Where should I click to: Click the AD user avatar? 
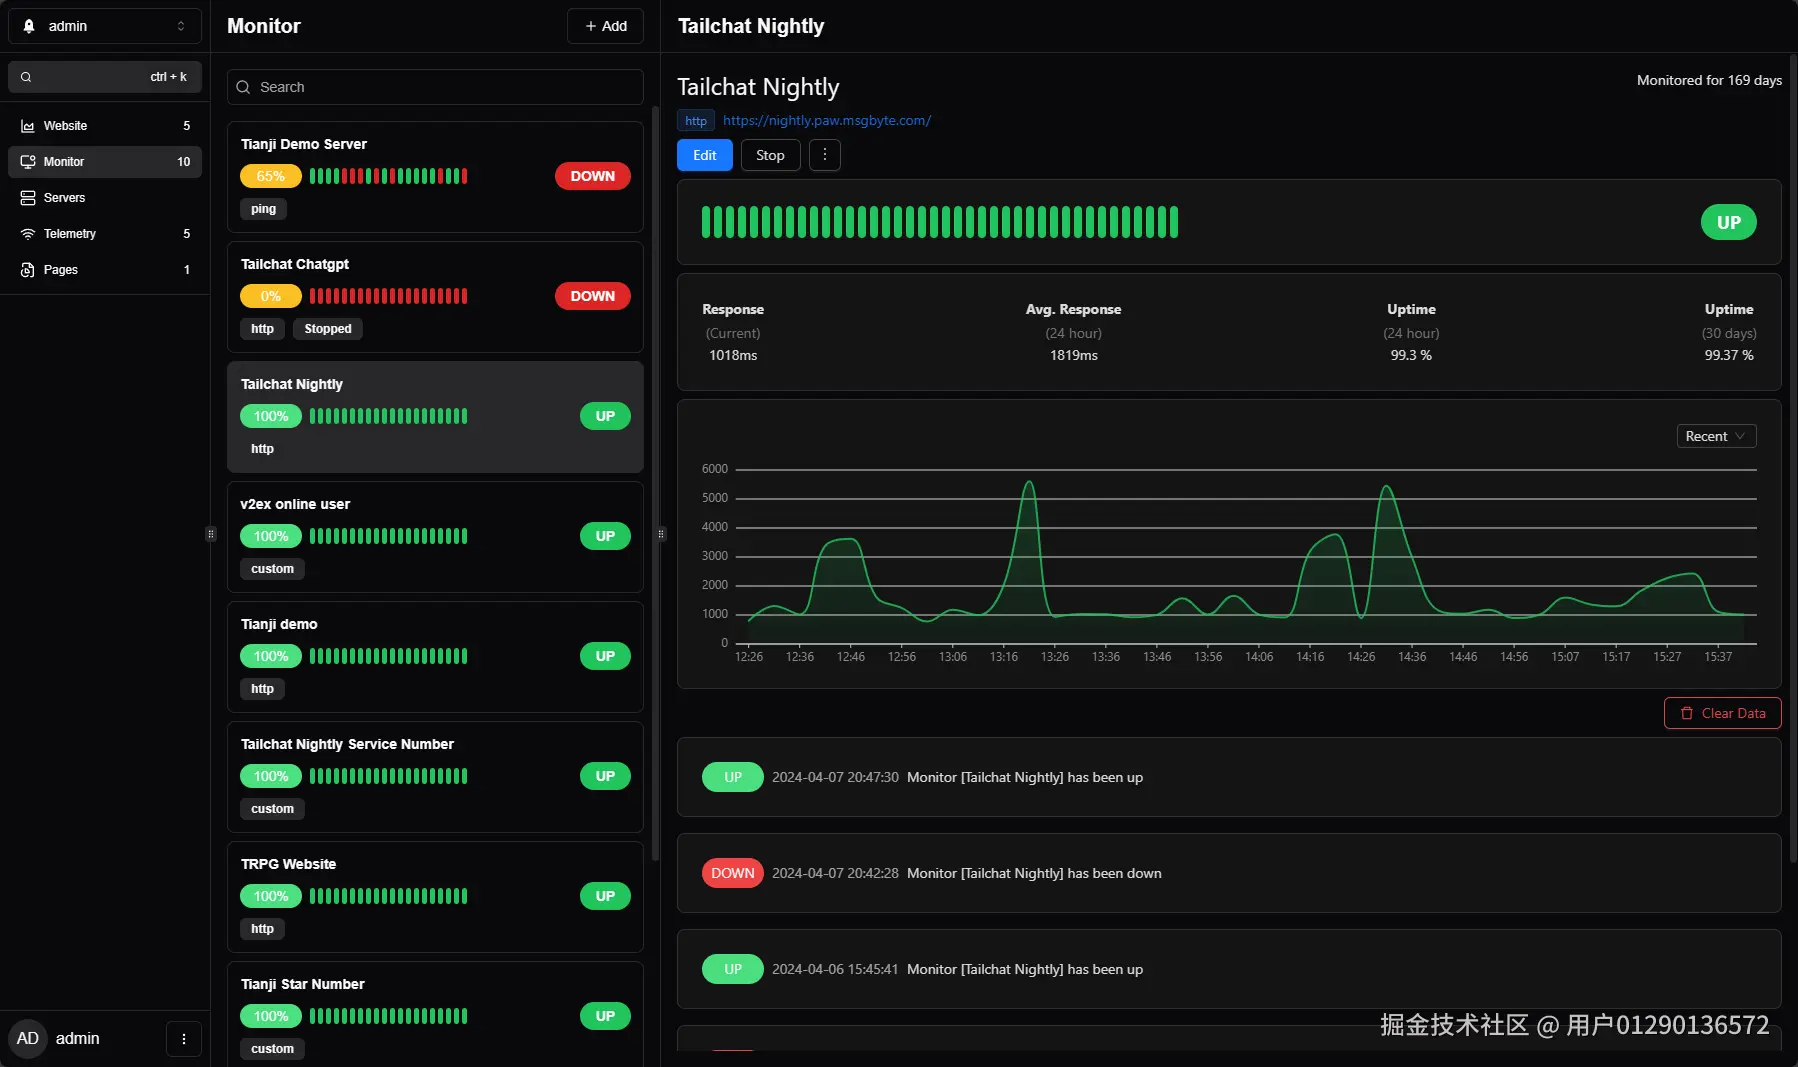[x=28, y=1038]
